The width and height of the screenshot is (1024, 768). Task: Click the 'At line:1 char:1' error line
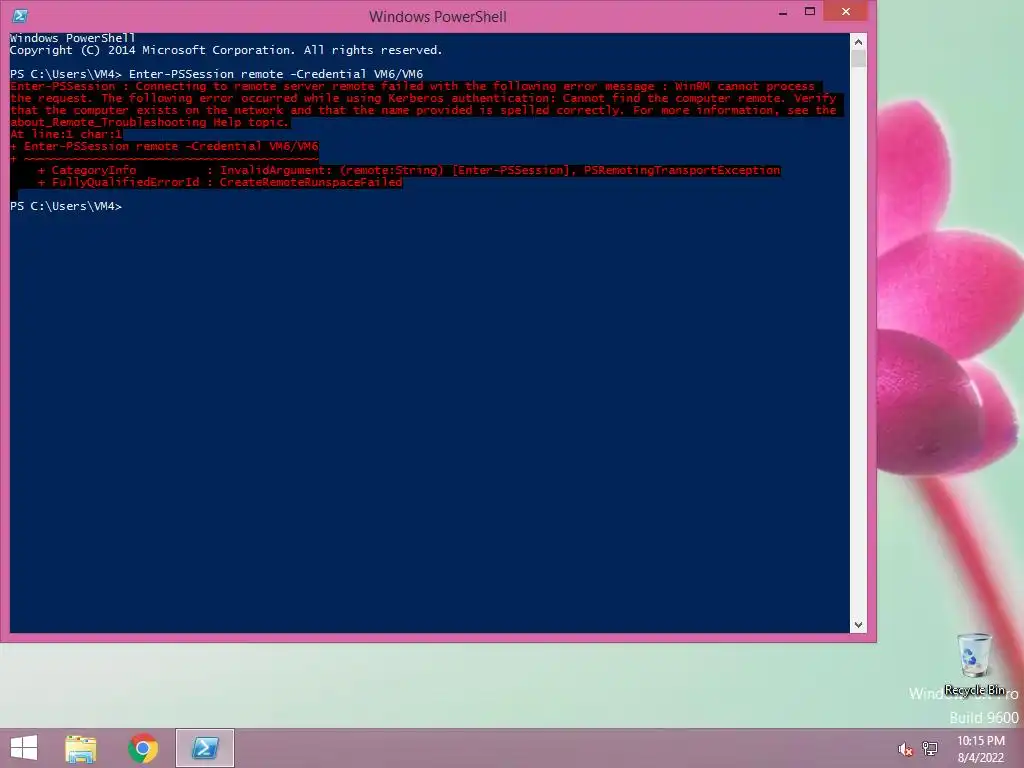[x=66, y=135]
